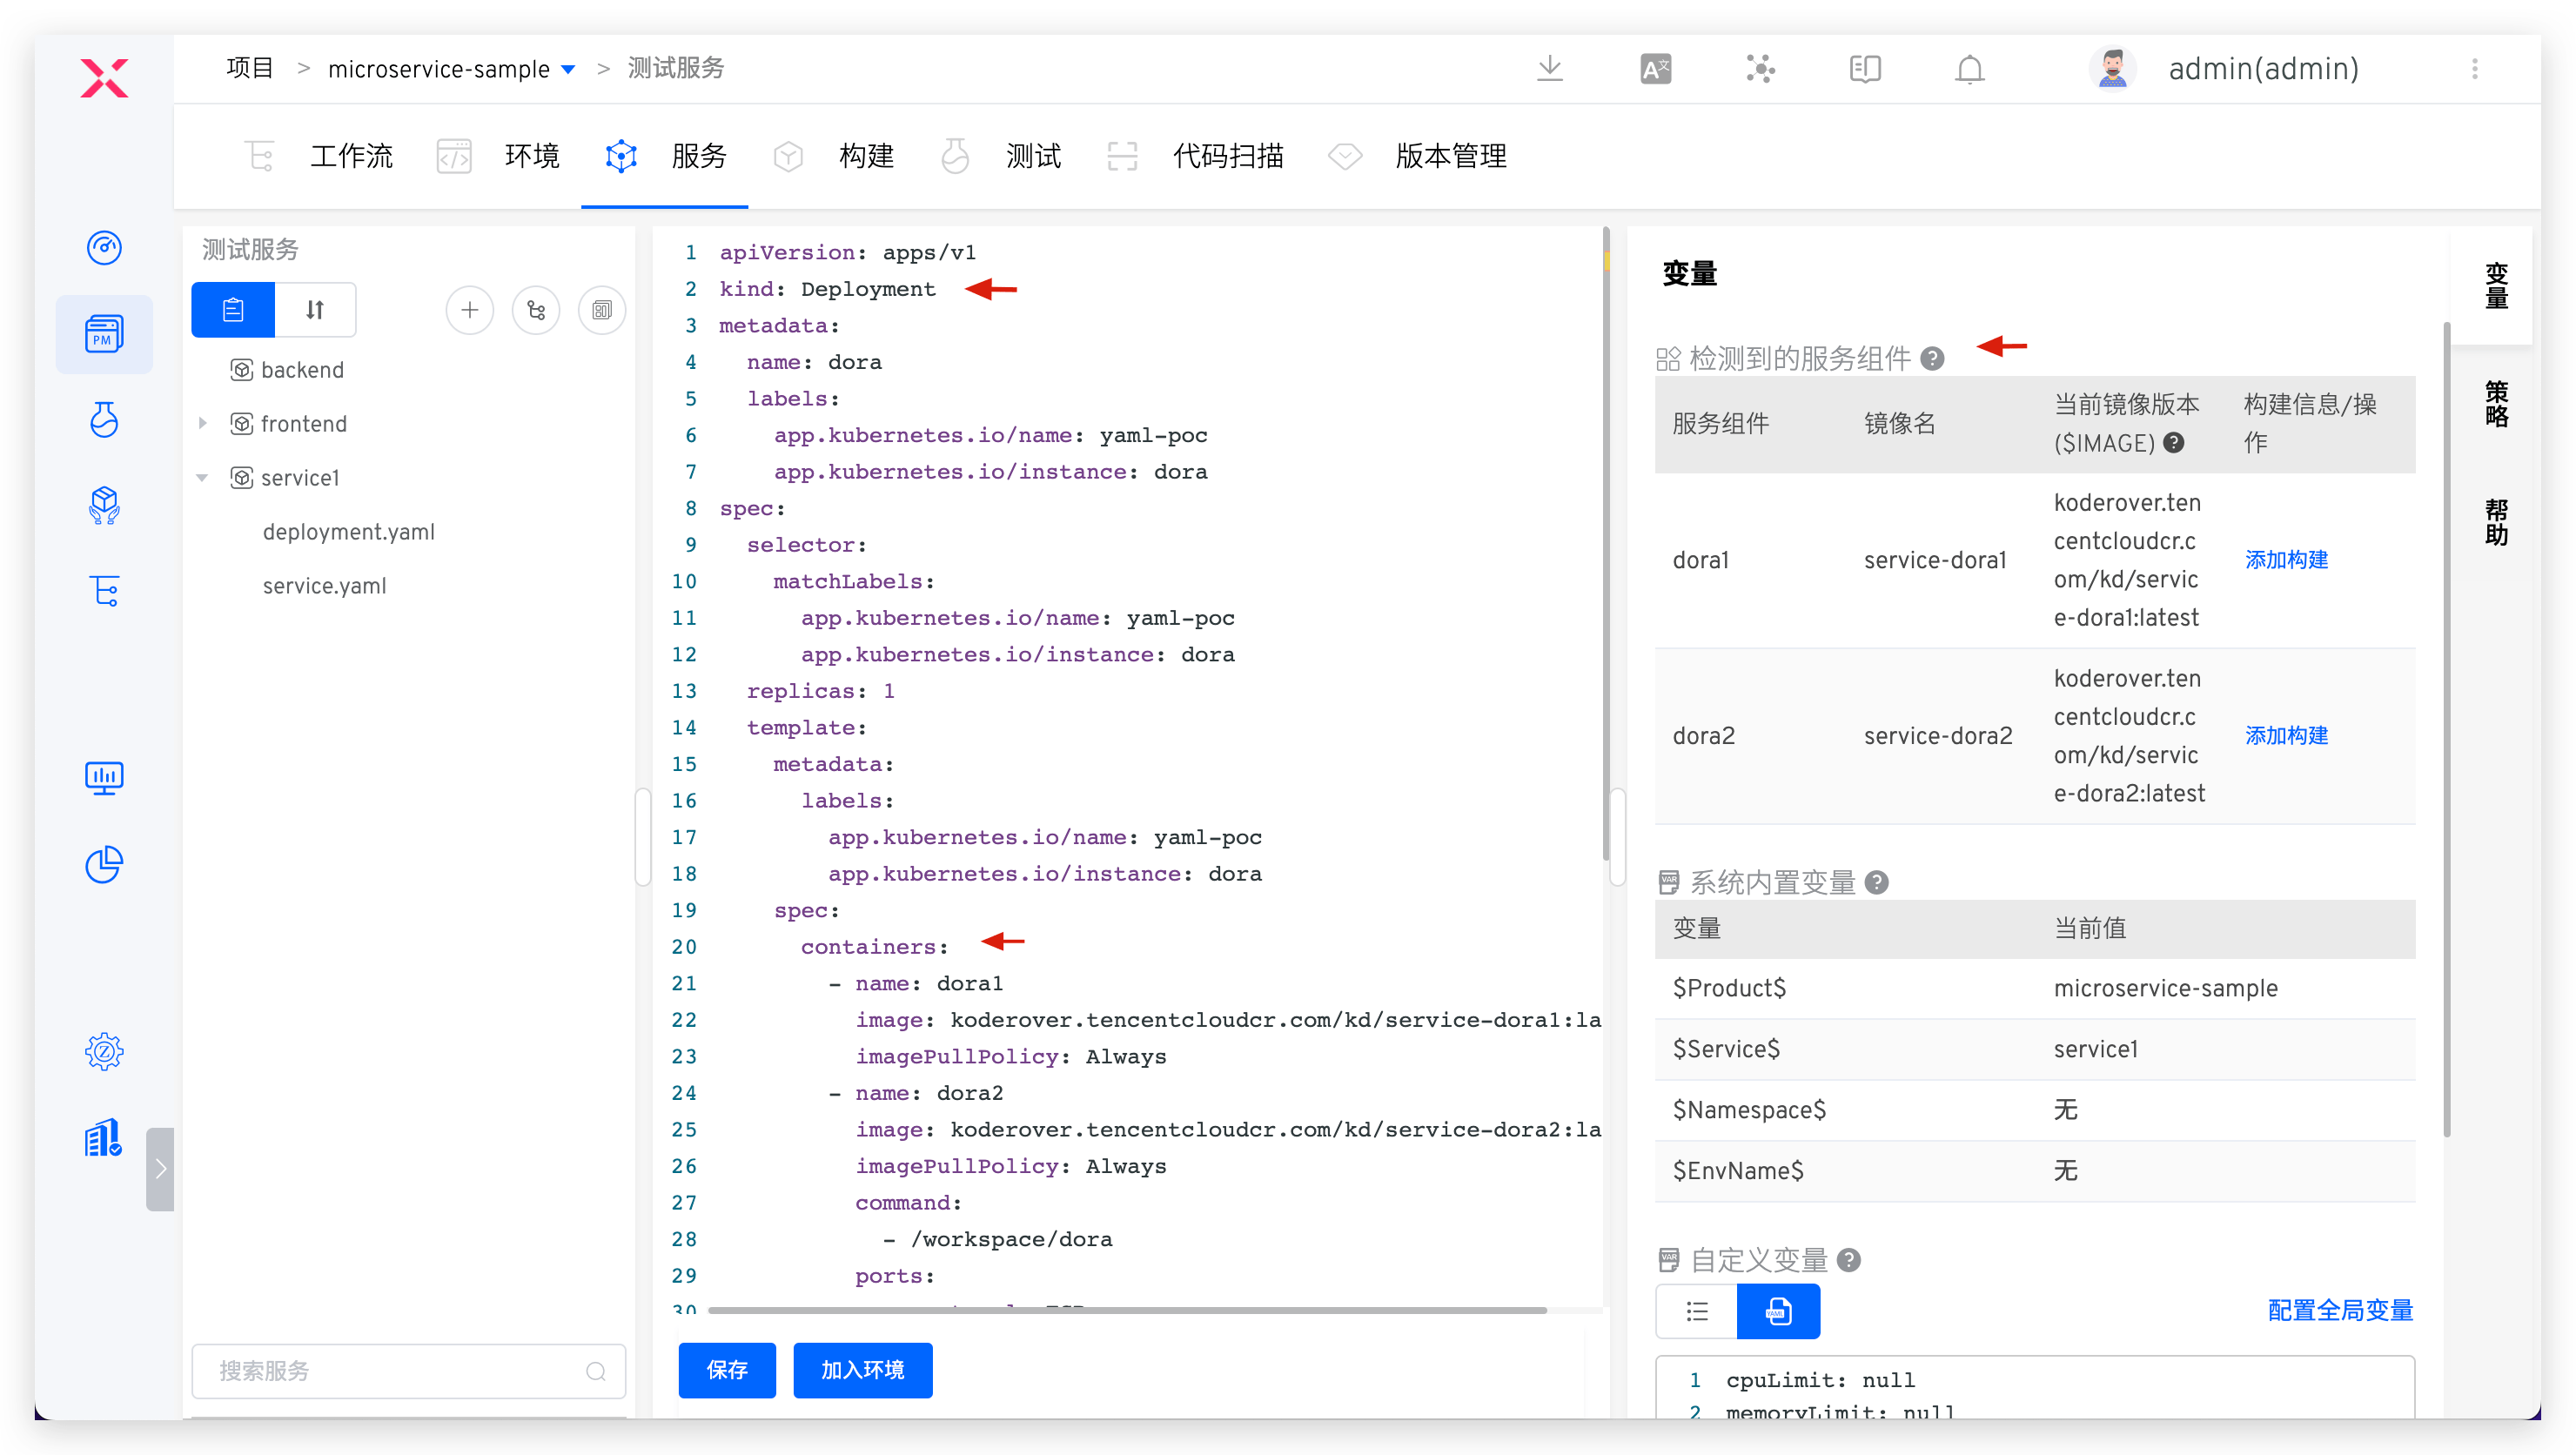
Task: Switch to the 构建 tab
Action: point(866,156)
